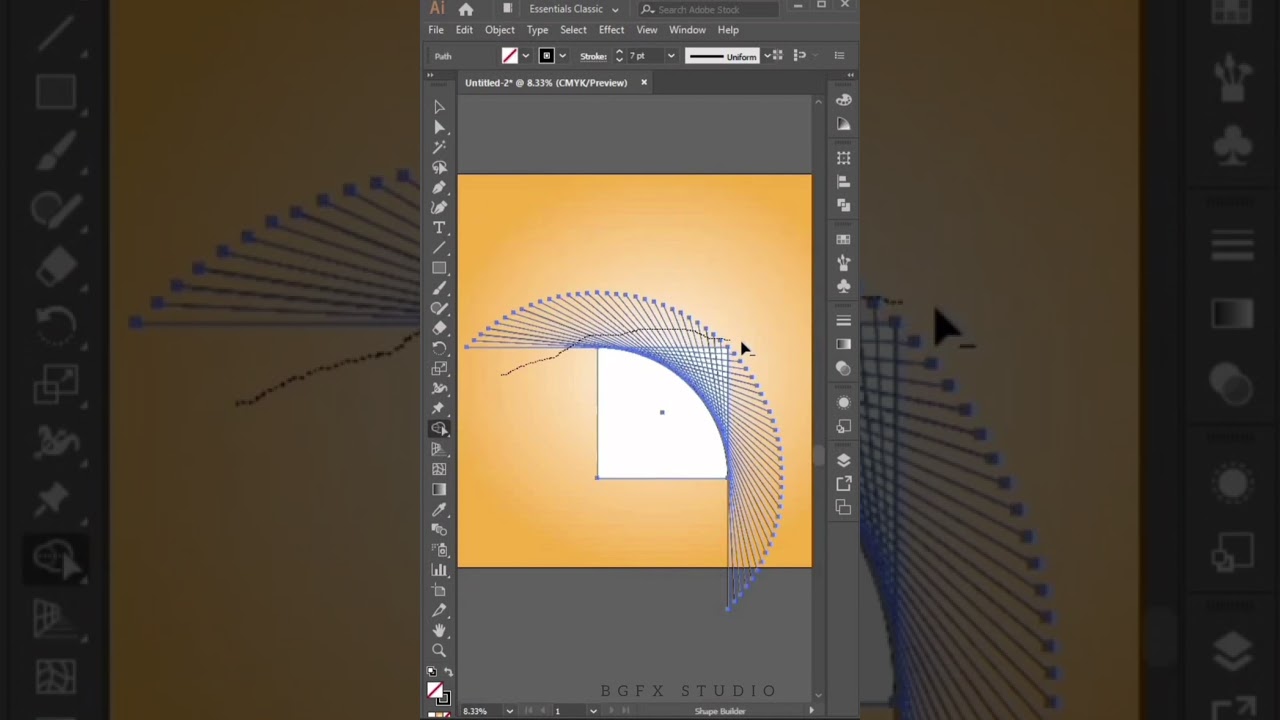Open the Color panel palette icon
1280x720 pixels.
(x=844, y=100)
